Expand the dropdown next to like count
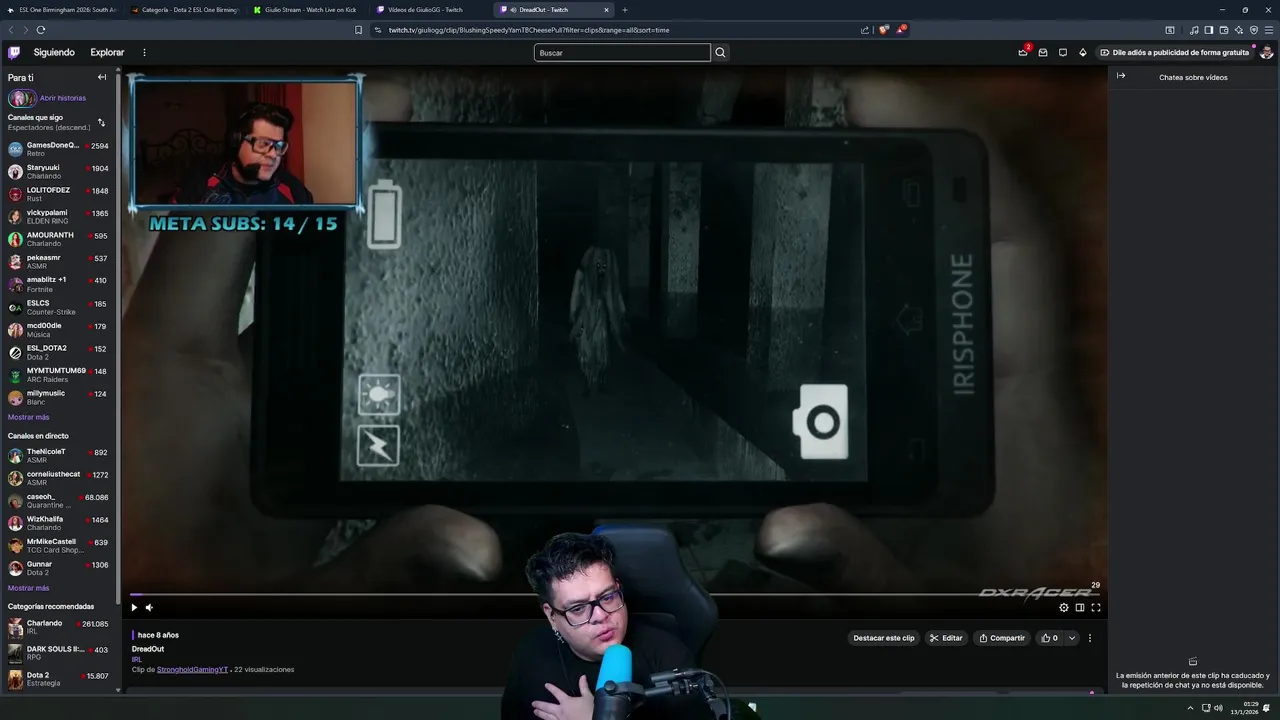This screenshot has width=1280, height=720. coord(1072,638)
